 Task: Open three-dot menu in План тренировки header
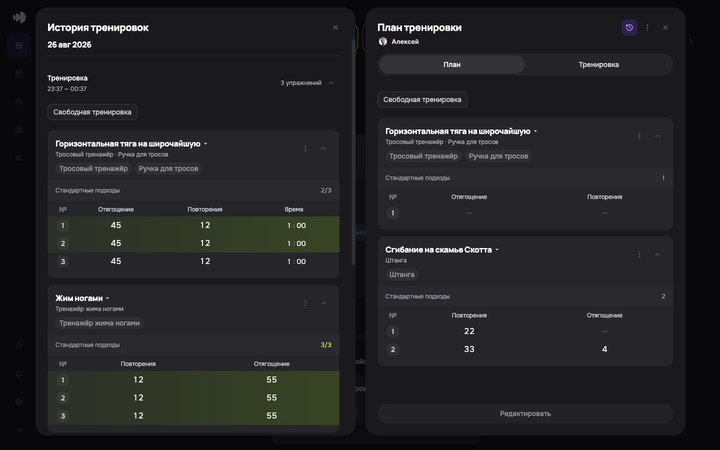(647, 28)
